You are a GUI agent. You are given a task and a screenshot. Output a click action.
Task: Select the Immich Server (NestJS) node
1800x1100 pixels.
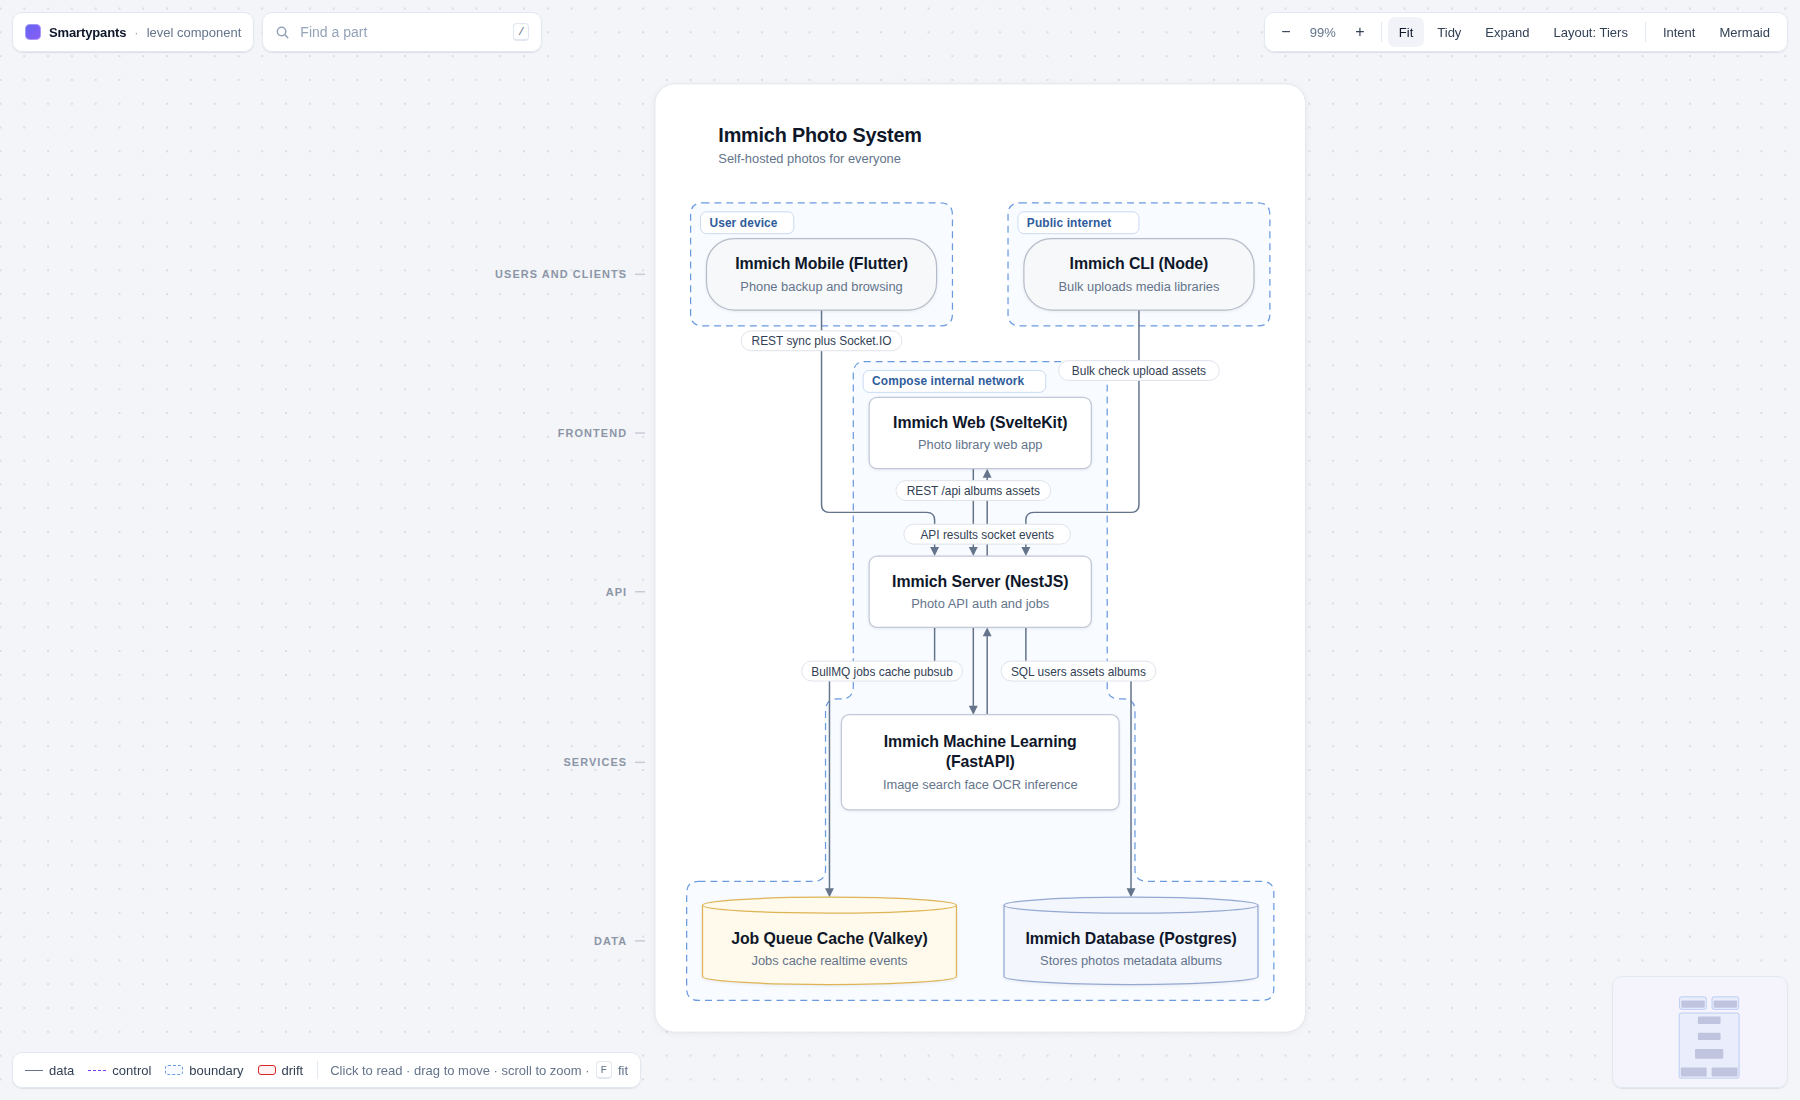click(980, 592)
